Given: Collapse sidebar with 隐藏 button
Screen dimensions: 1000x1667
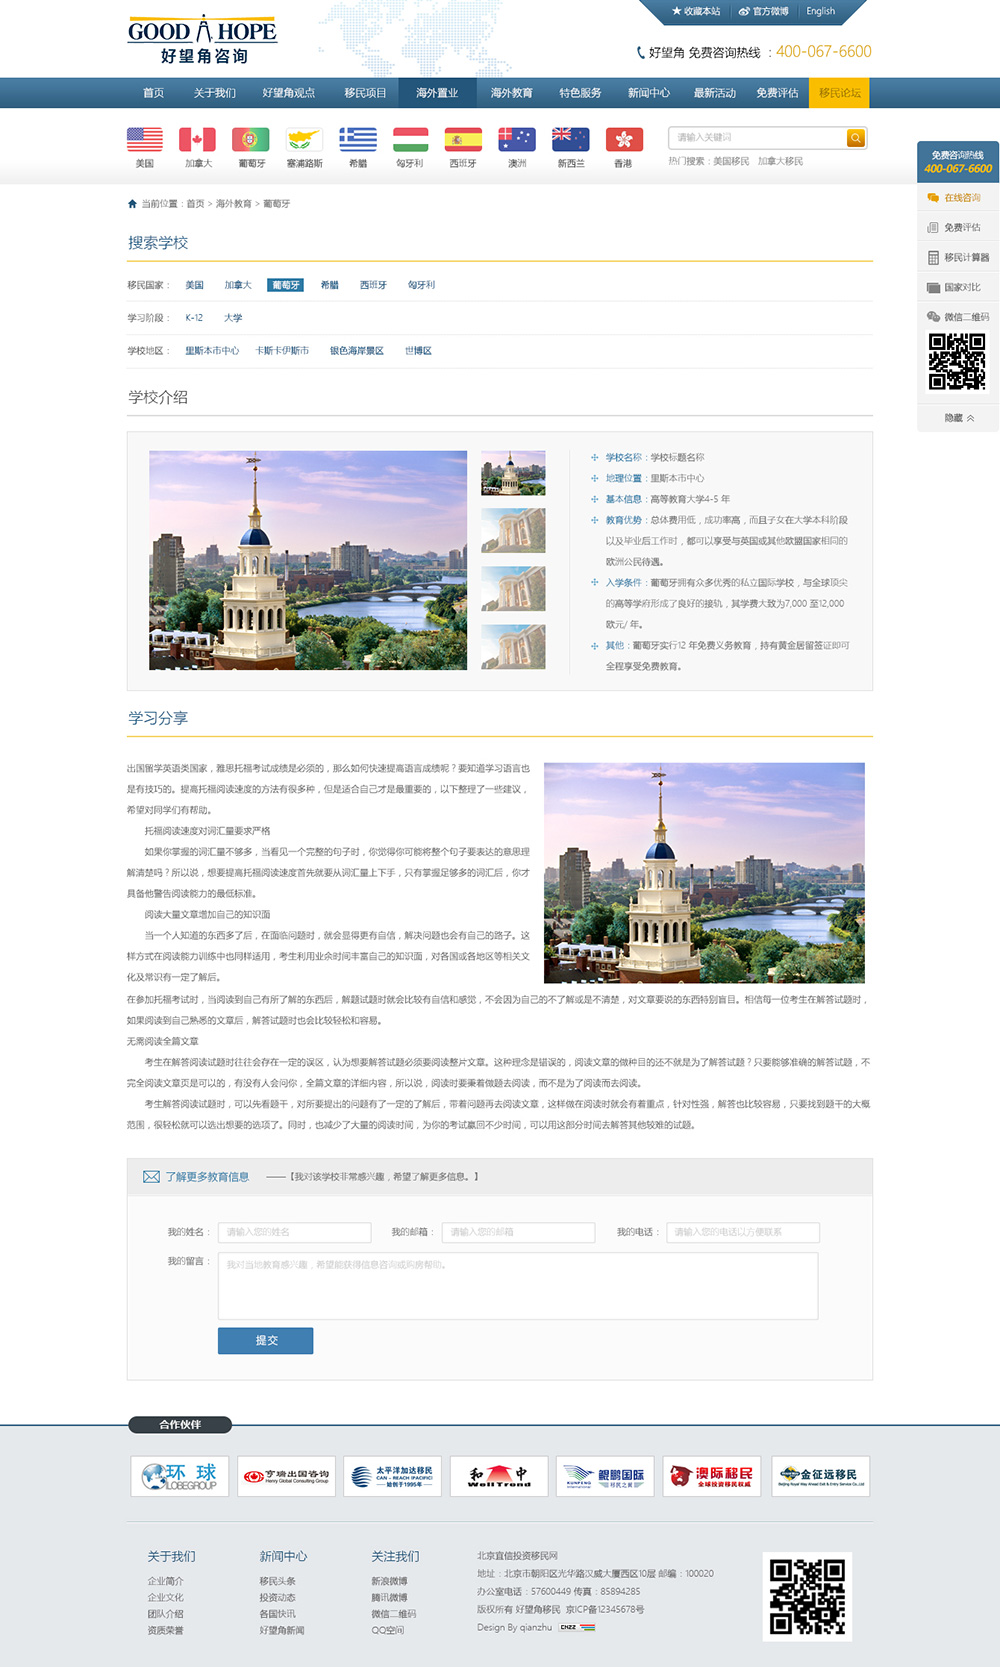Looking at the screenshot, I should coord(958,418).
